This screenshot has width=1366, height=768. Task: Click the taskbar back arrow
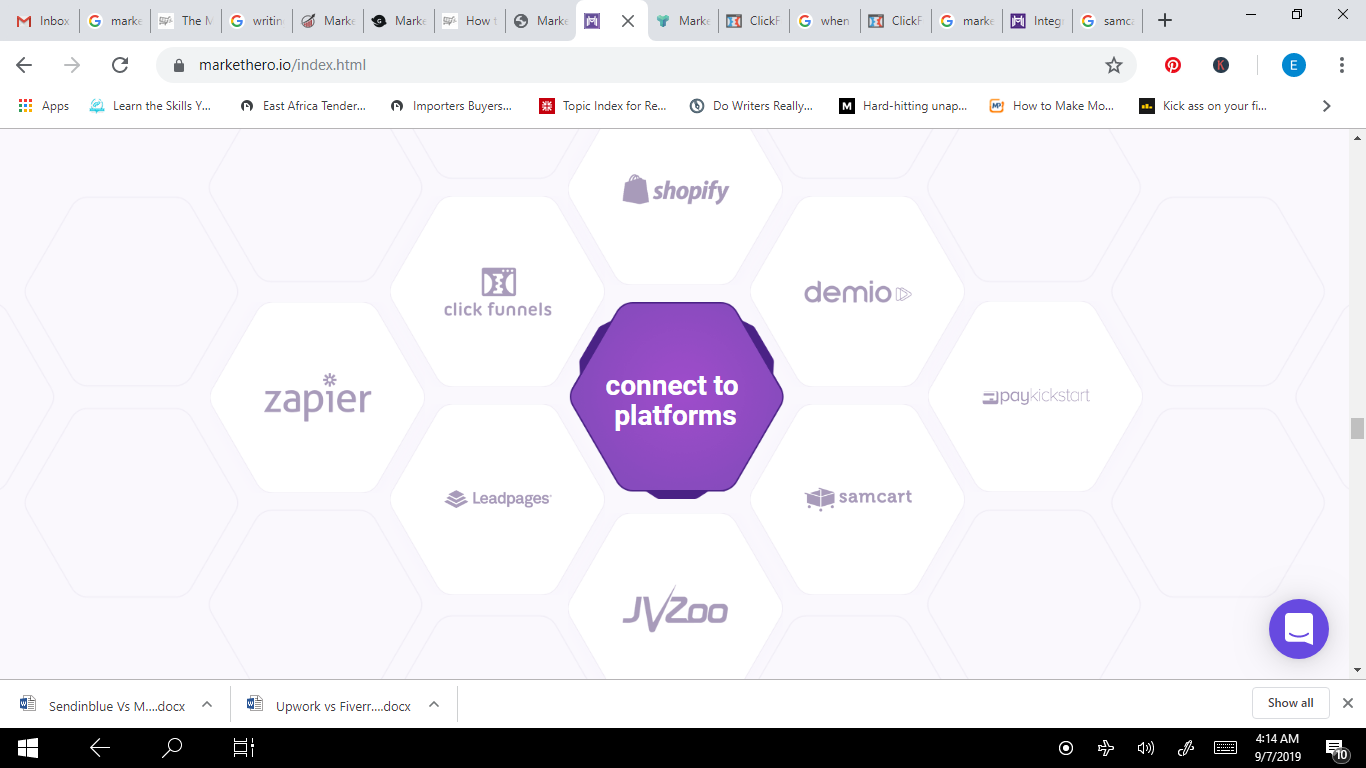100,747
